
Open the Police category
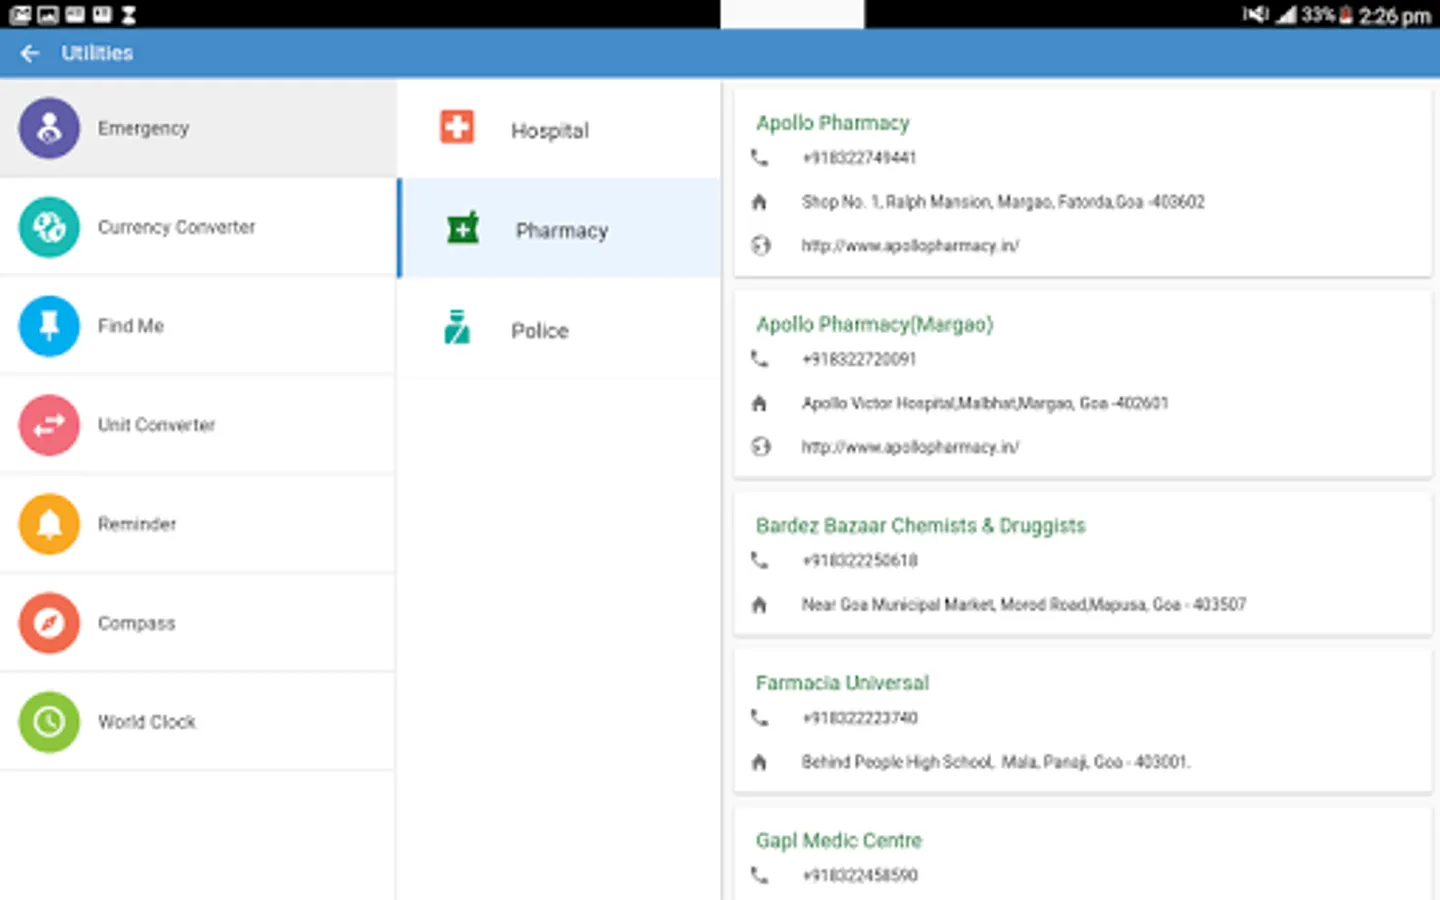[x=559, y=328]
